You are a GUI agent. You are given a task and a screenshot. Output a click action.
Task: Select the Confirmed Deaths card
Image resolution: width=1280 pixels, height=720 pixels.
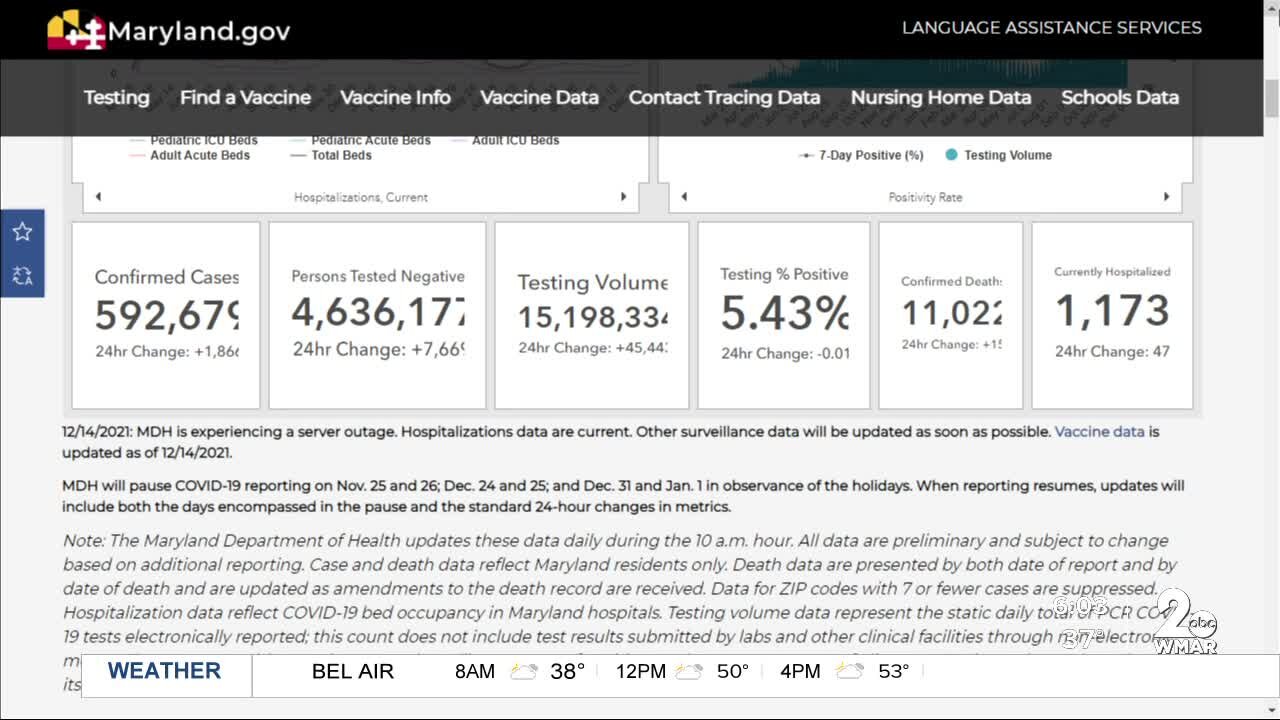pos(951,315)
